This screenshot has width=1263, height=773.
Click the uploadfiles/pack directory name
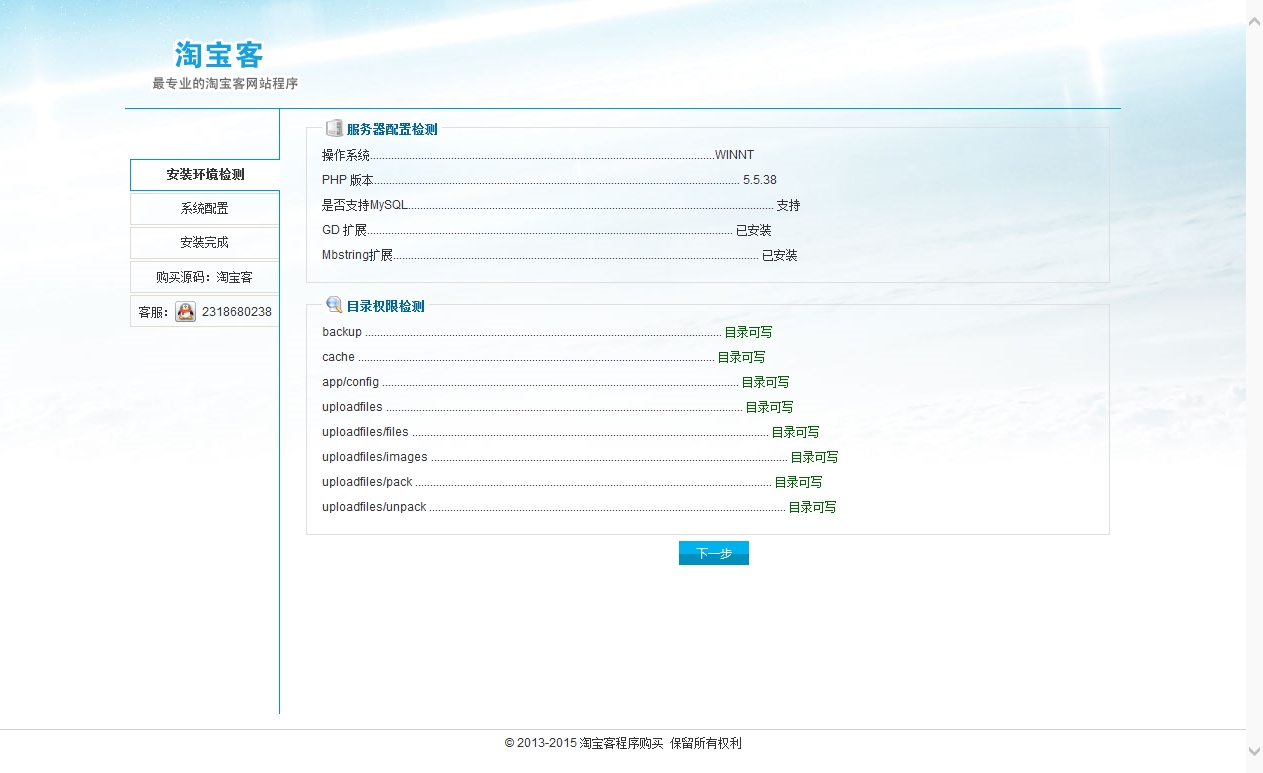click(367, 482)
